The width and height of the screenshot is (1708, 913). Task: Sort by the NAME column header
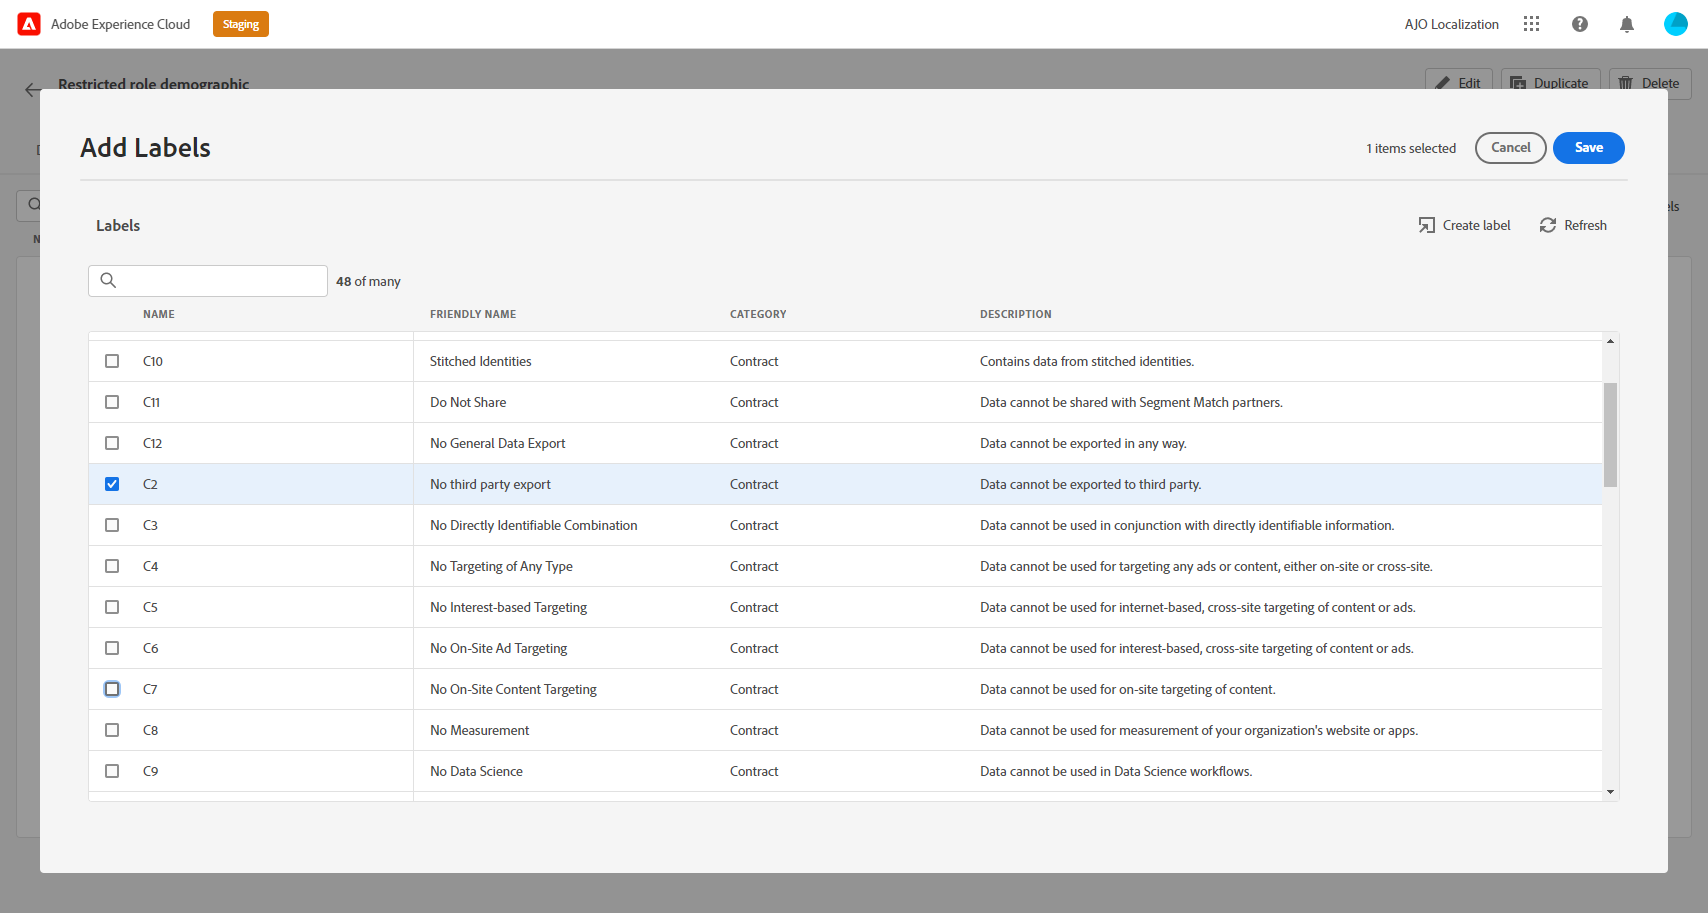[159, 314]
